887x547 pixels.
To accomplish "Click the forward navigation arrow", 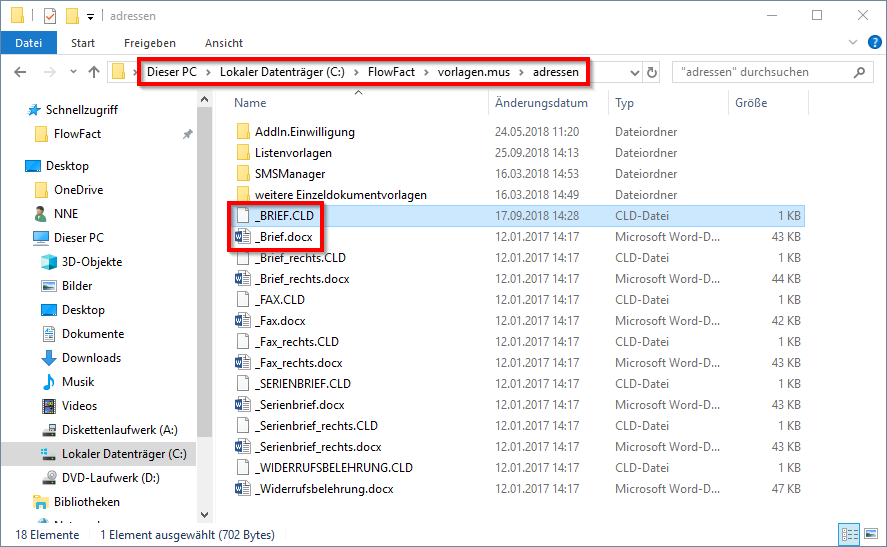I will (50, 72).
